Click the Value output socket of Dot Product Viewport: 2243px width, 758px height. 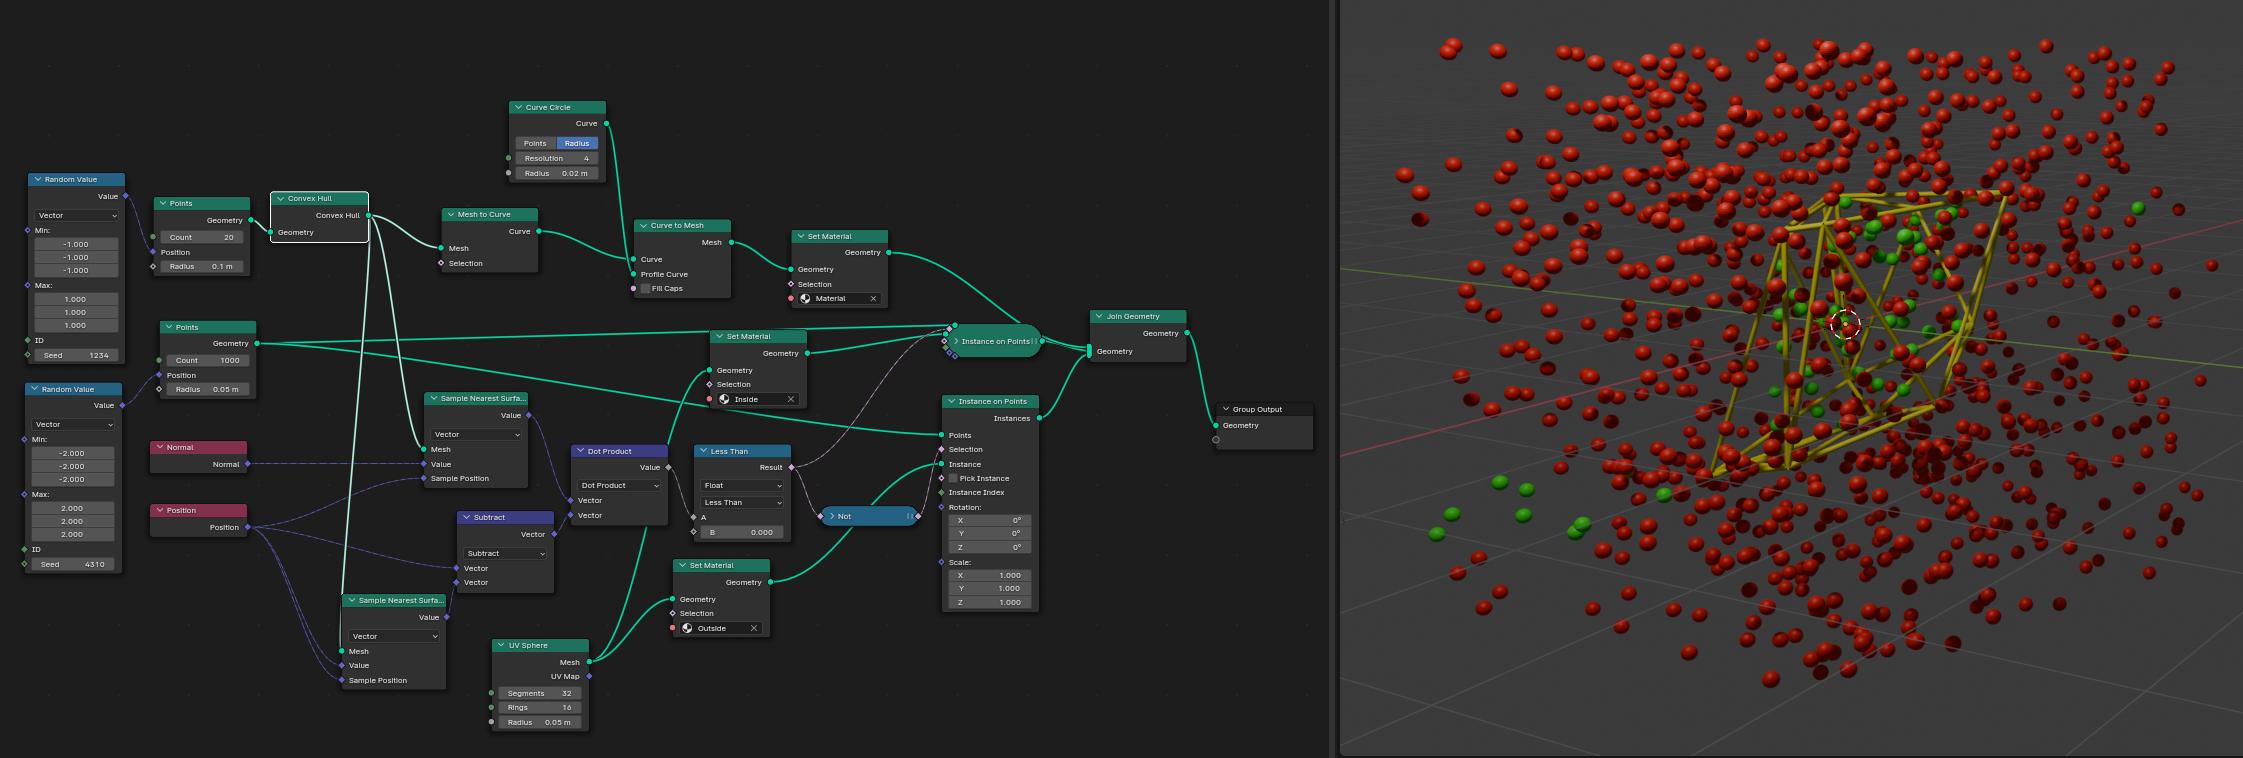(668, 467)
